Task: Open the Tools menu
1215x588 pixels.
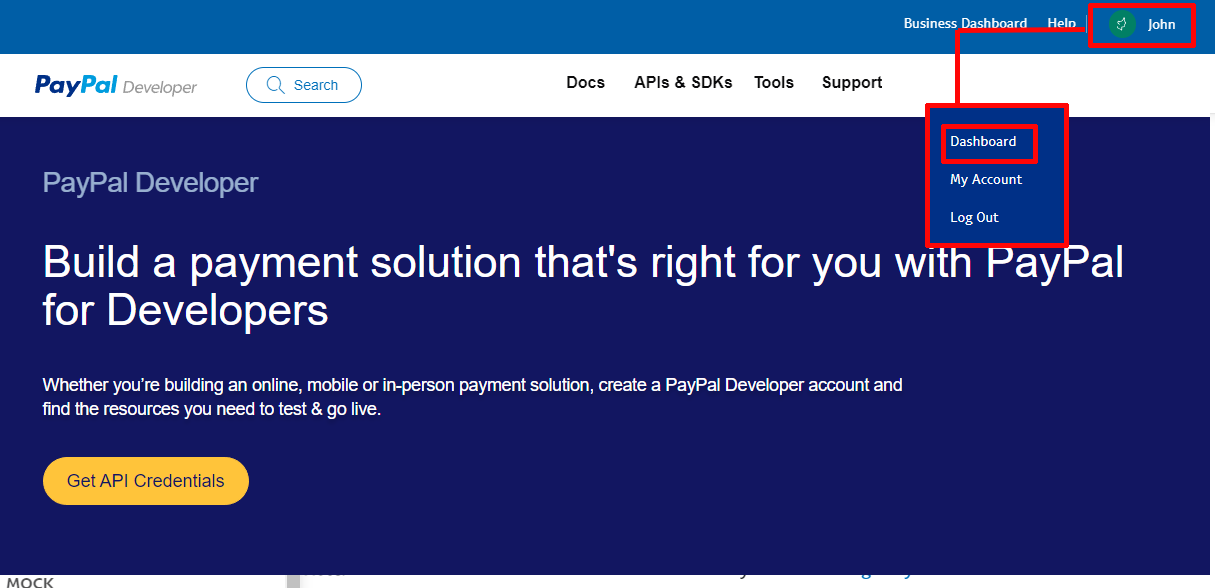Action: tap(774, 83)
